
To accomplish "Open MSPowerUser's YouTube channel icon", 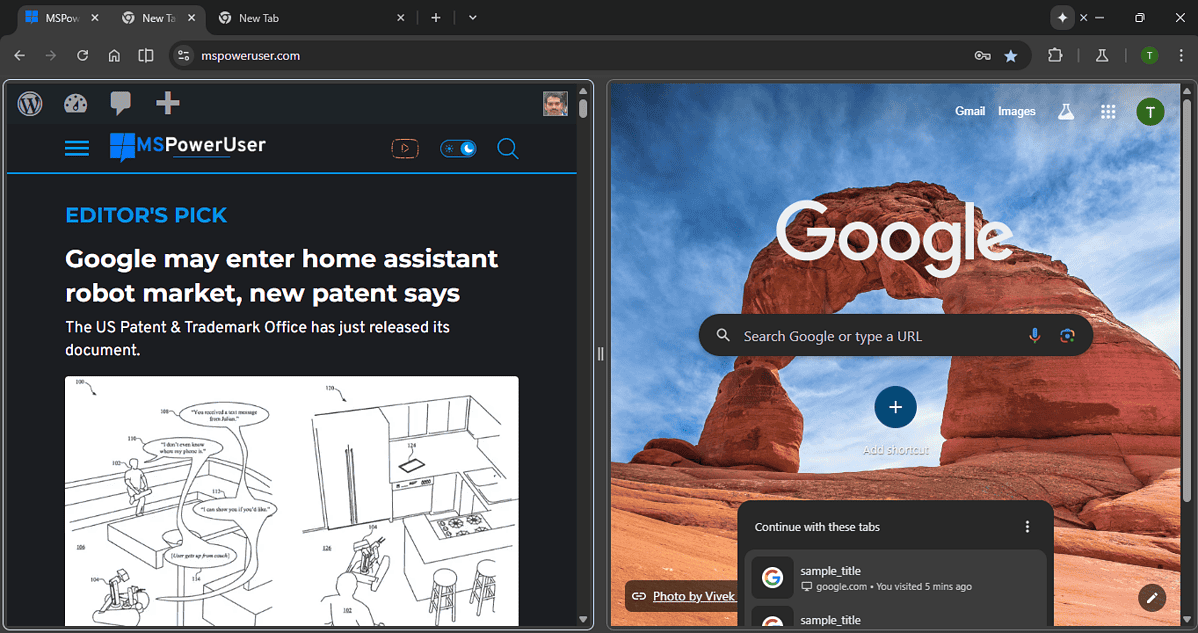I will [x=404, y=147].
